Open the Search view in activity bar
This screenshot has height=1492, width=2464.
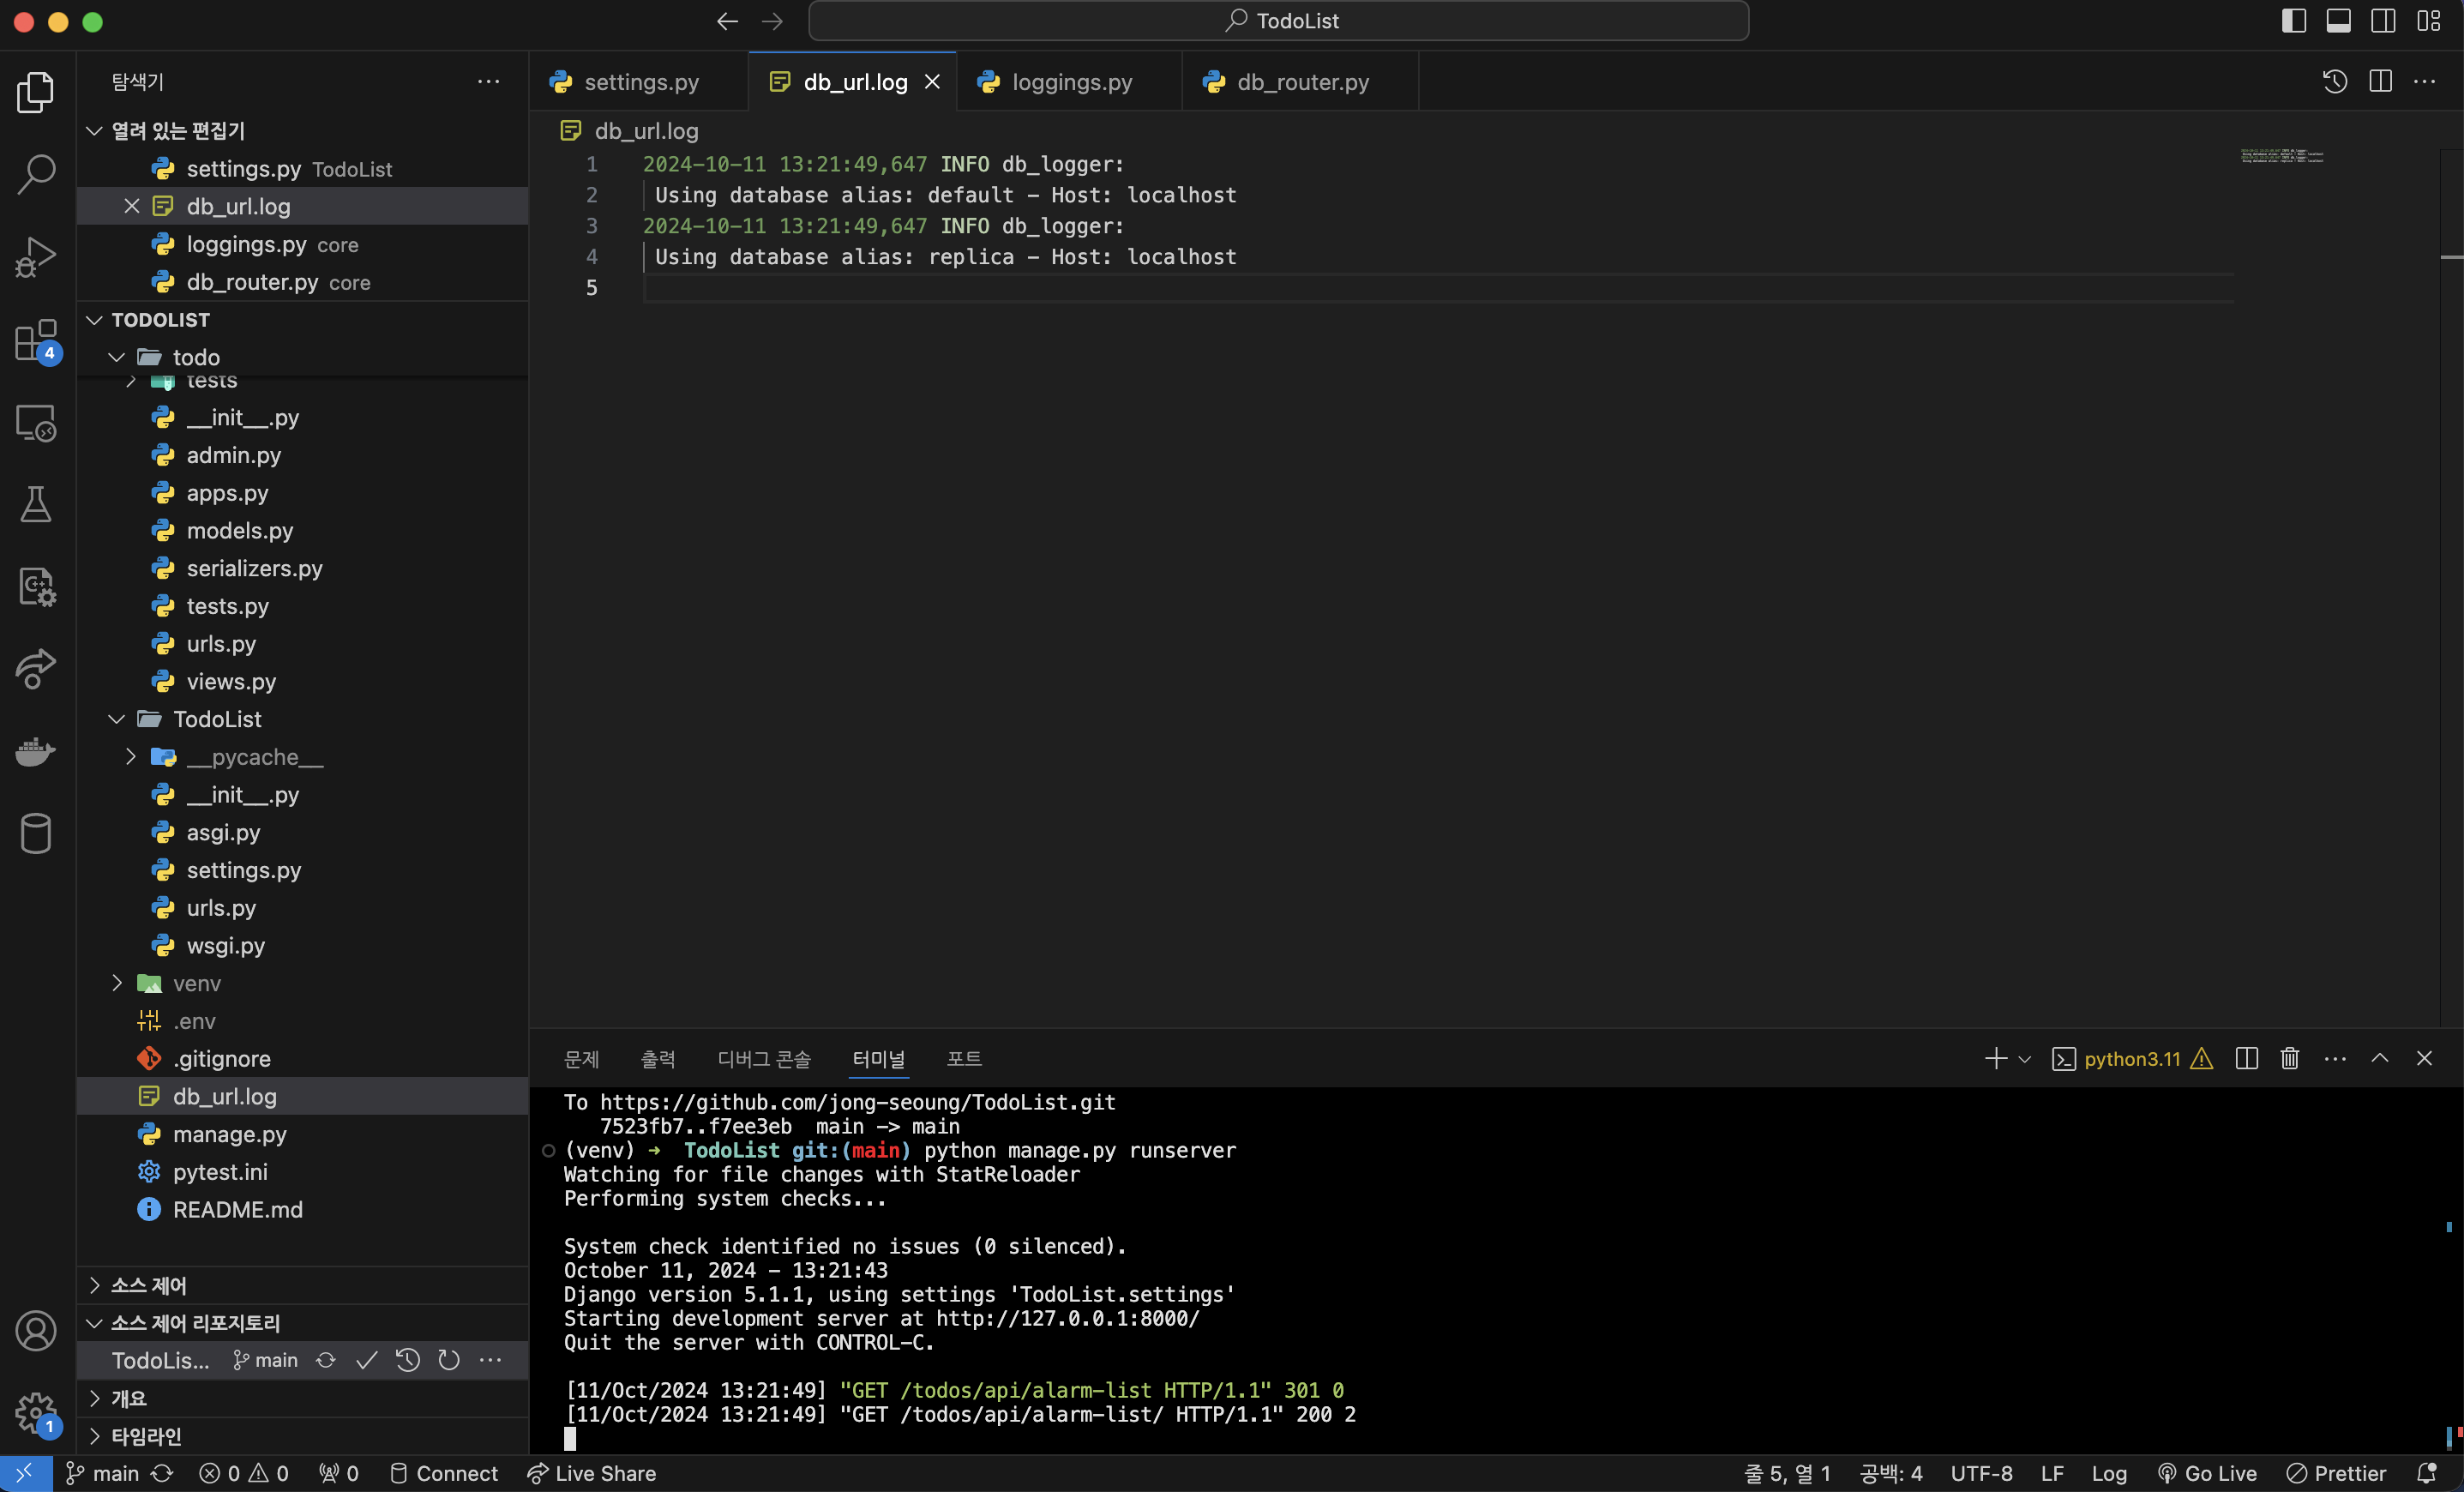tap(36, 173)
